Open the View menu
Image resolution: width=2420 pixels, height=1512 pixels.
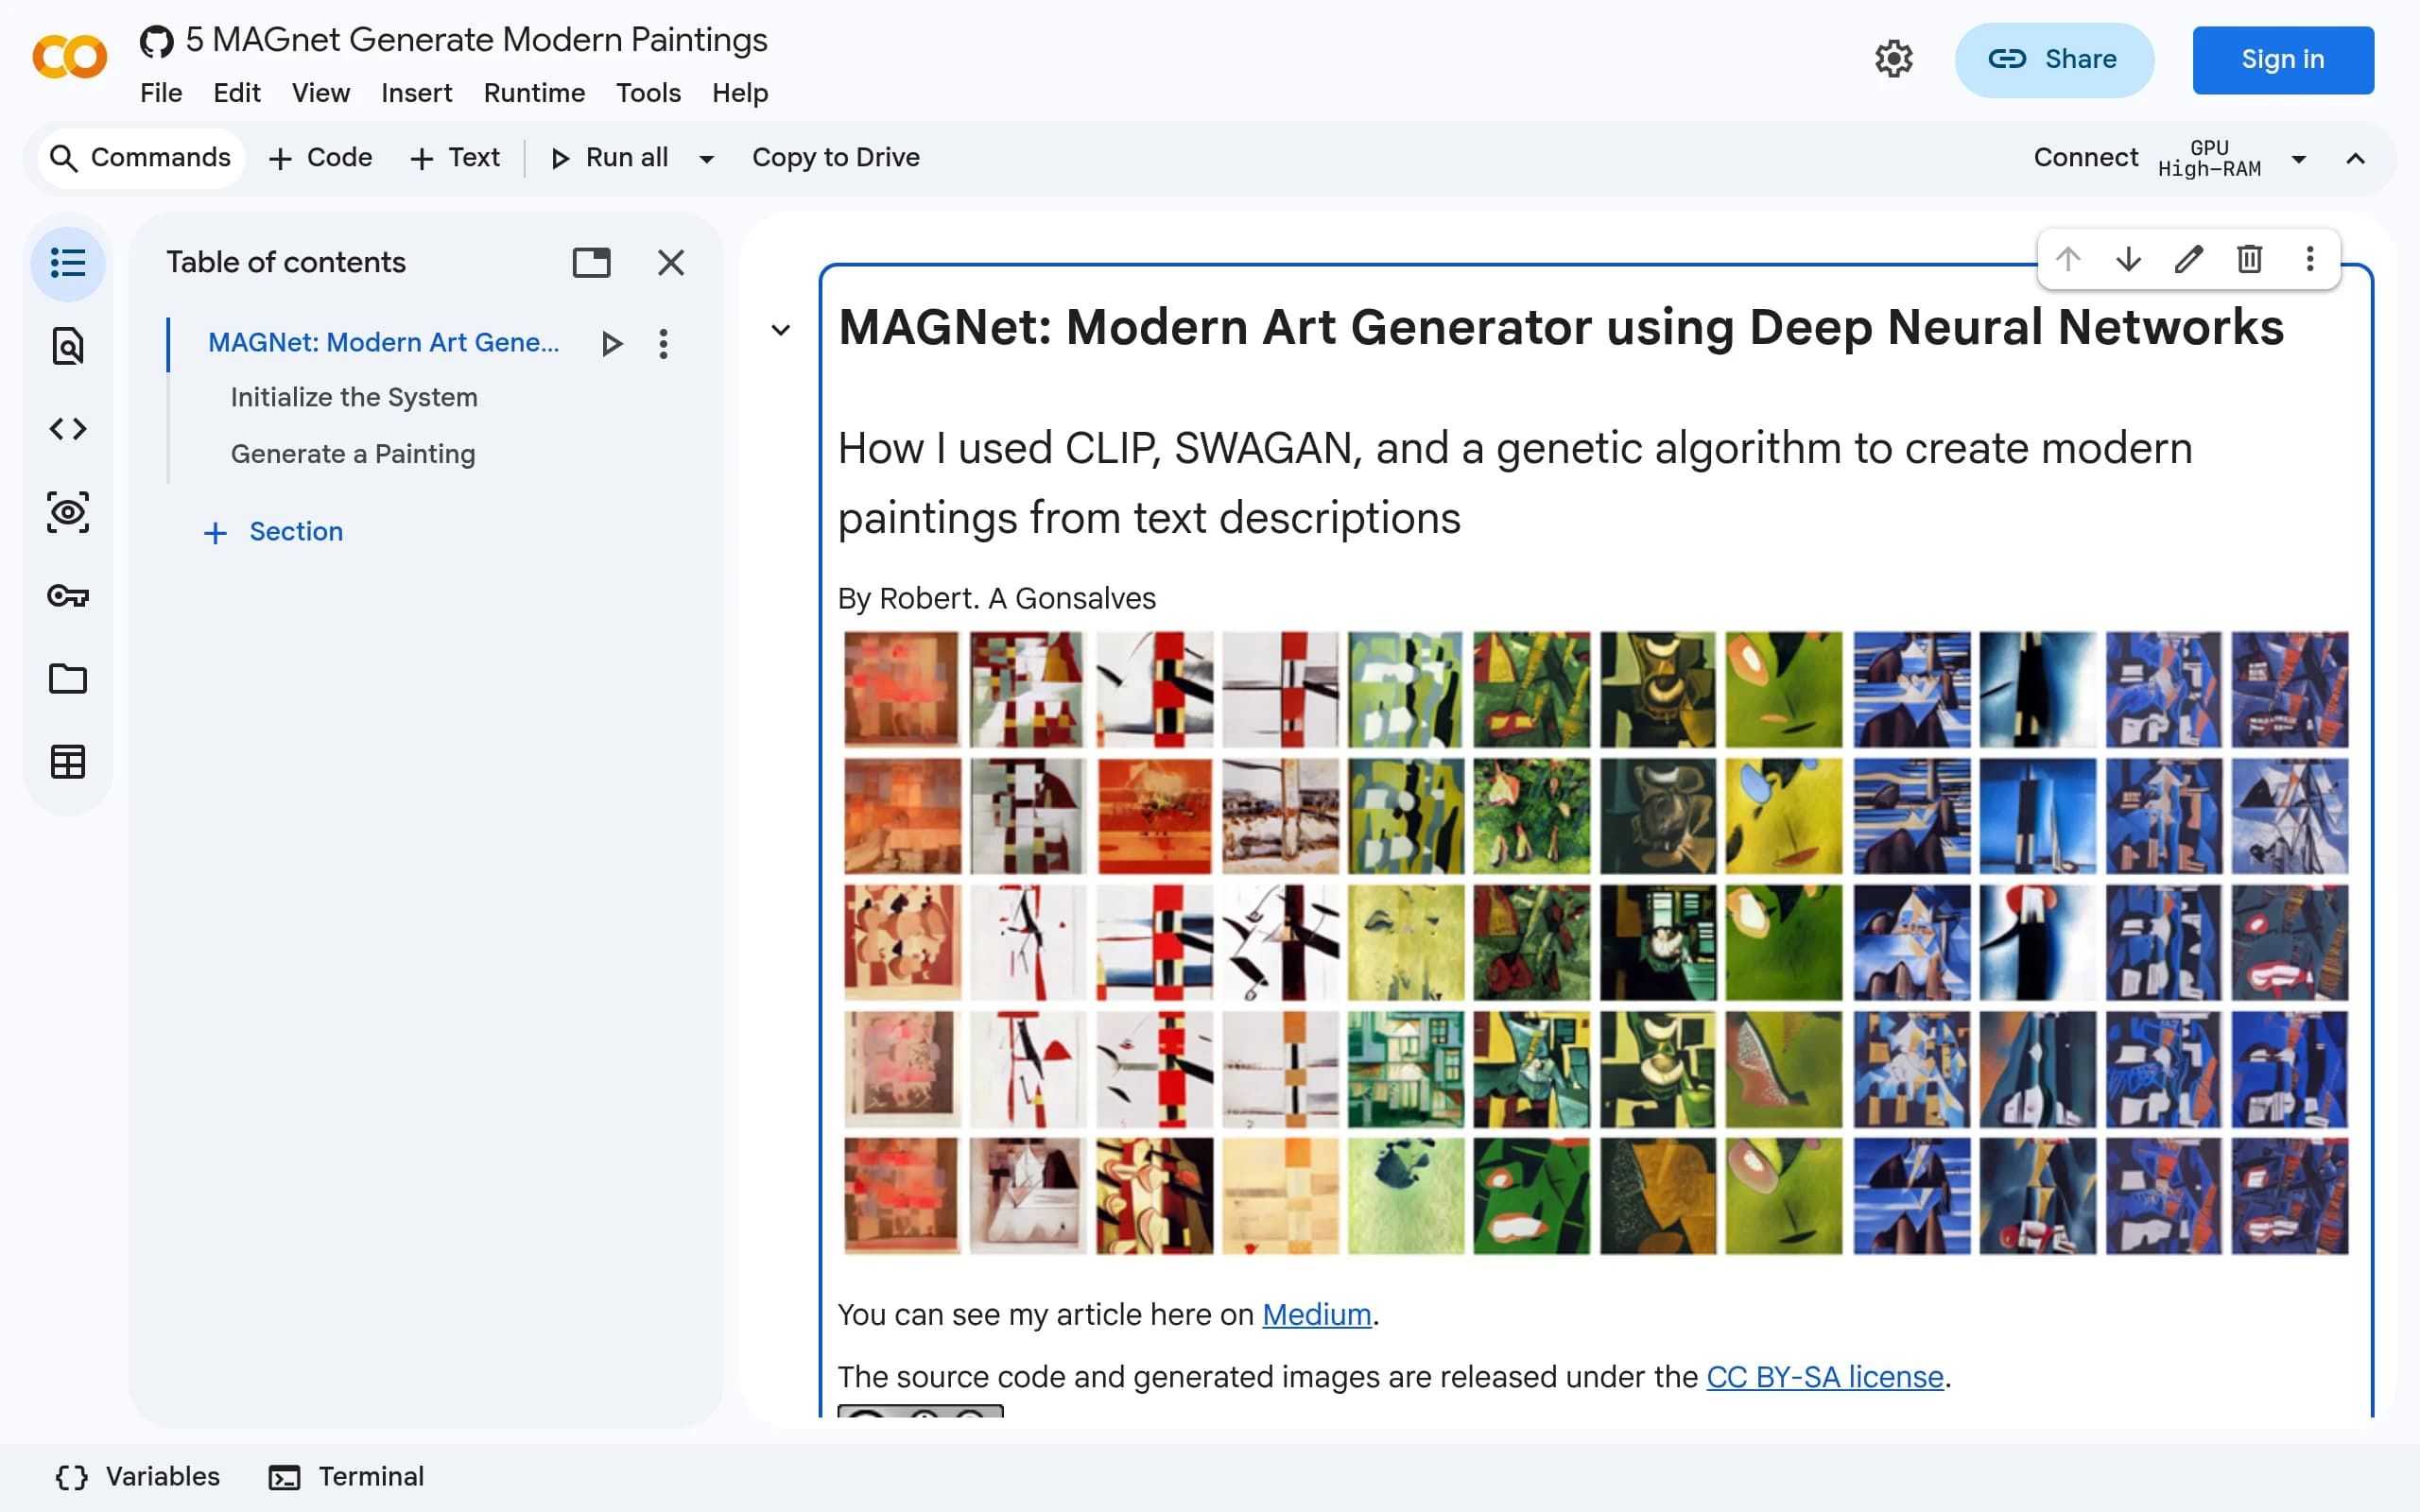(x=321, y=93)
